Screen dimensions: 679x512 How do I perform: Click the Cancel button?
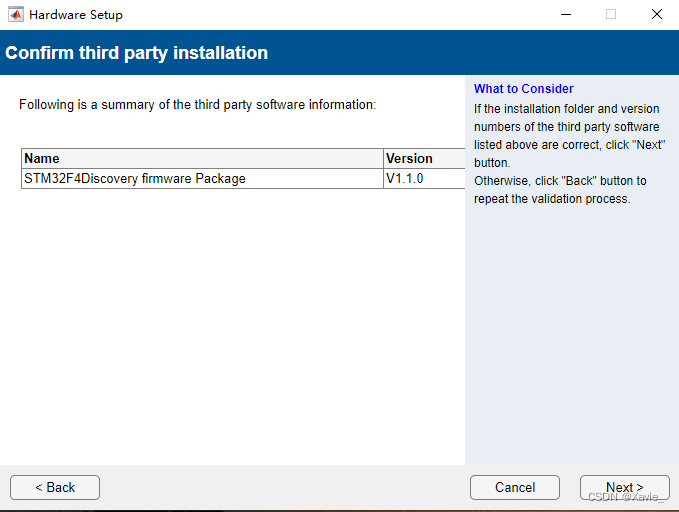coord(515,487)
